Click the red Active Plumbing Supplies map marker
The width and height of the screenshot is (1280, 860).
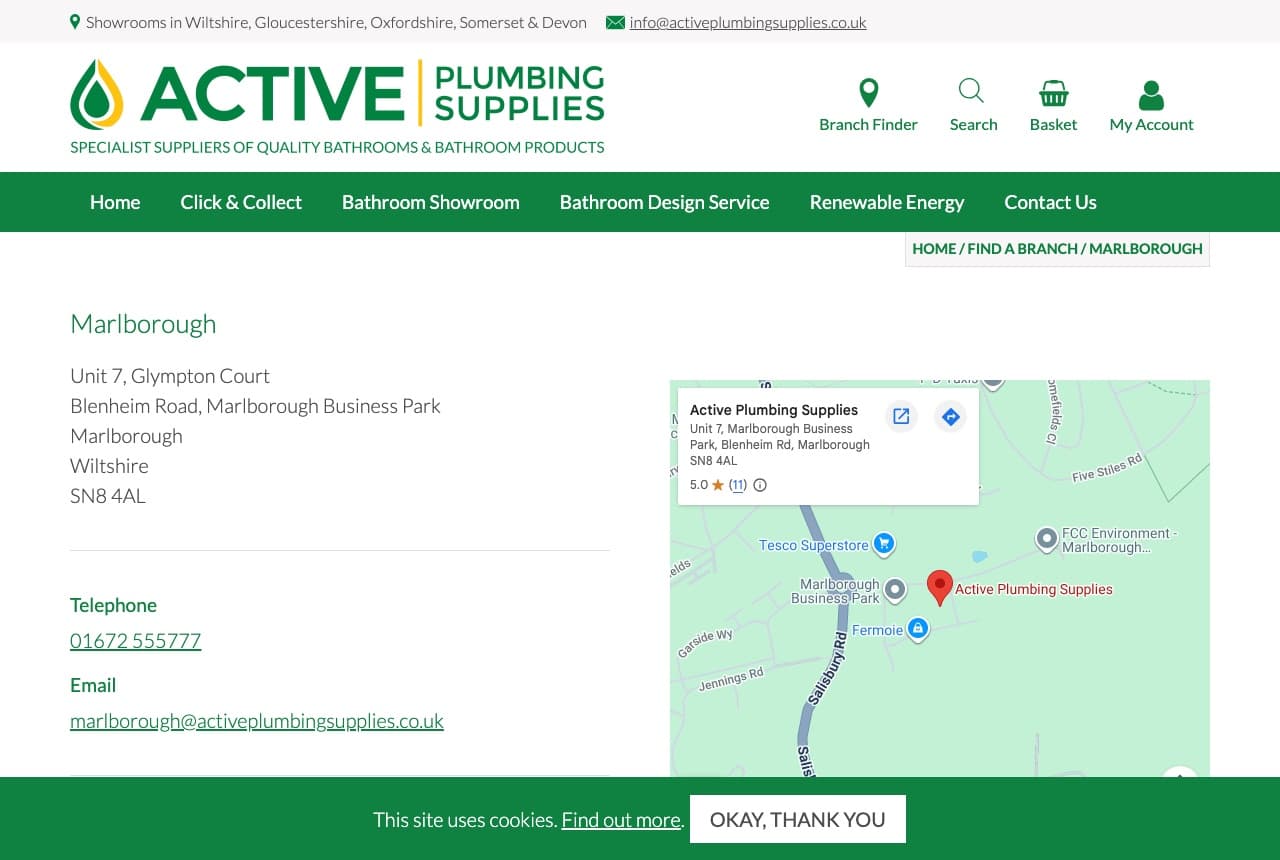pyautogui.click(x=939, y=587)
